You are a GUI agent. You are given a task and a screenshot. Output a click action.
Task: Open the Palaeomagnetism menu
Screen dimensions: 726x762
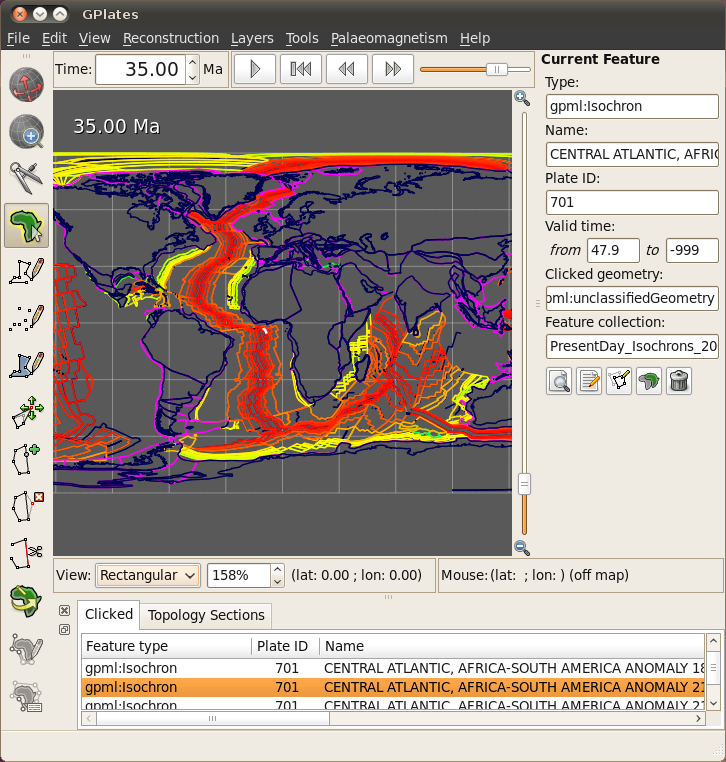[389, 38]
